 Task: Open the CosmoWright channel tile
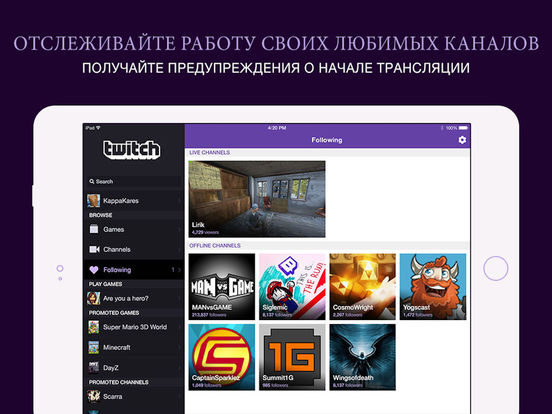[x=363, y=287]
